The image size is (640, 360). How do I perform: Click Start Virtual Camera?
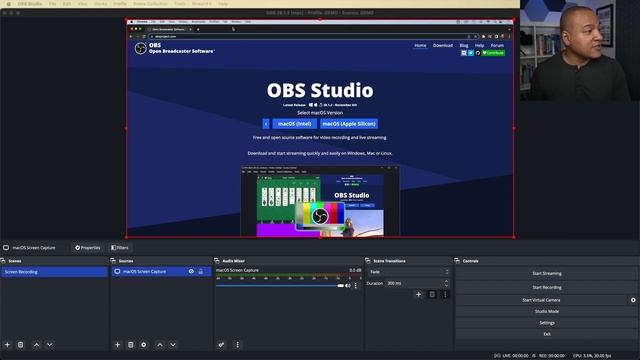click(541, 300)
